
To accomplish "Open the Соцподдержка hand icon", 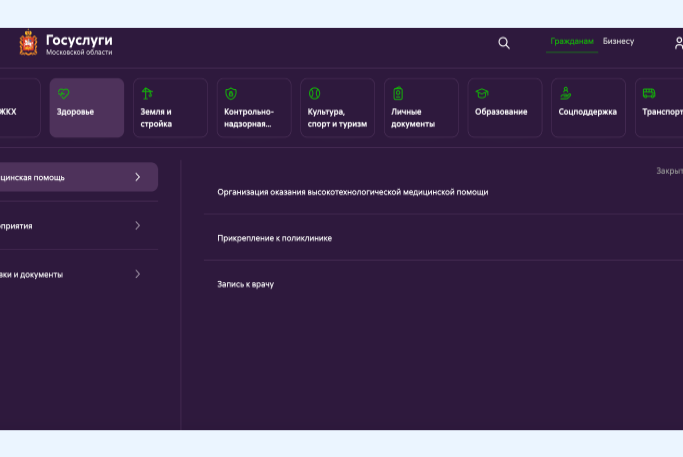I will (566, 93).
